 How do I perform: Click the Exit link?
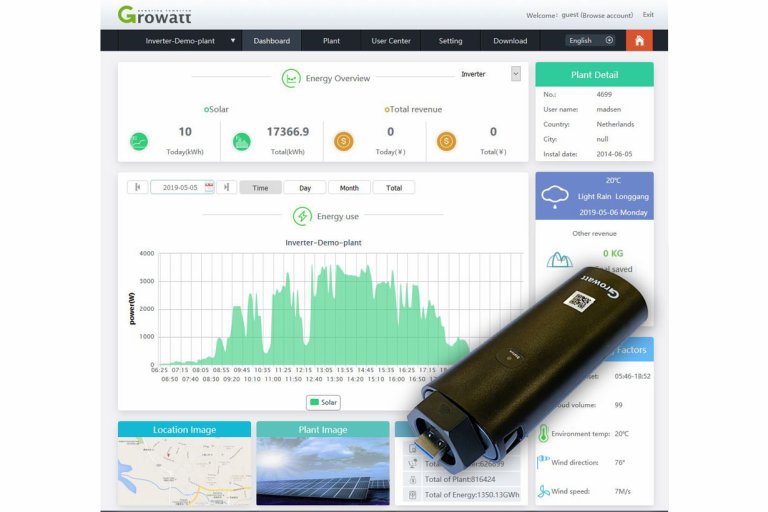(648, 15)
